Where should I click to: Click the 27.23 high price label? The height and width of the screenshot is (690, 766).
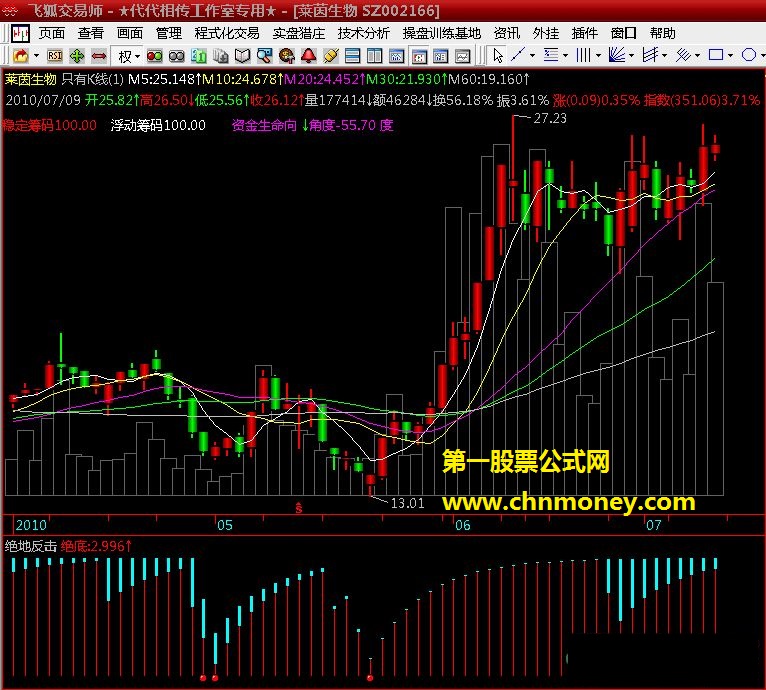pyautogui.click(x=550, y=118)
